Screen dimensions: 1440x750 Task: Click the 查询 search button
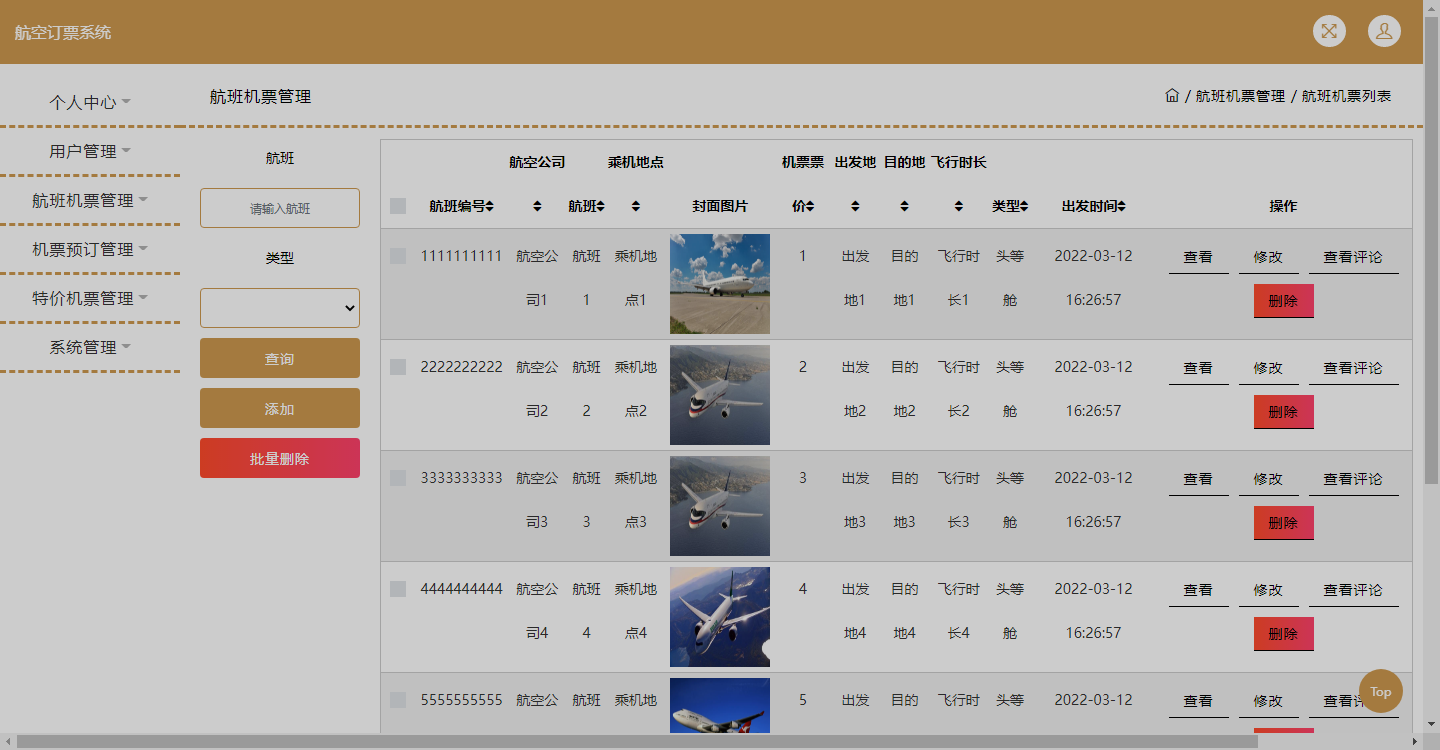(279, 357)
